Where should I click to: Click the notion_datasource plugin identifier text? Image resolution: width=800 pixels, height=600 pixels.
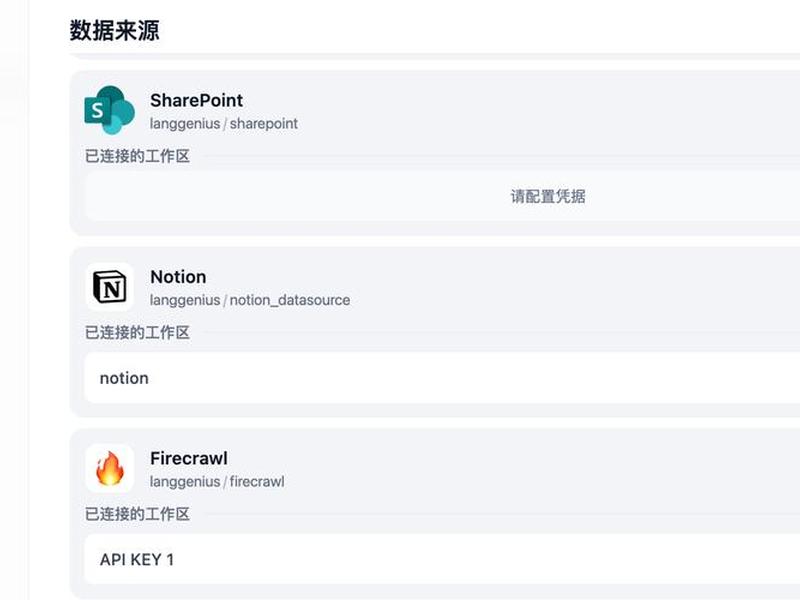tap(290, 301)
